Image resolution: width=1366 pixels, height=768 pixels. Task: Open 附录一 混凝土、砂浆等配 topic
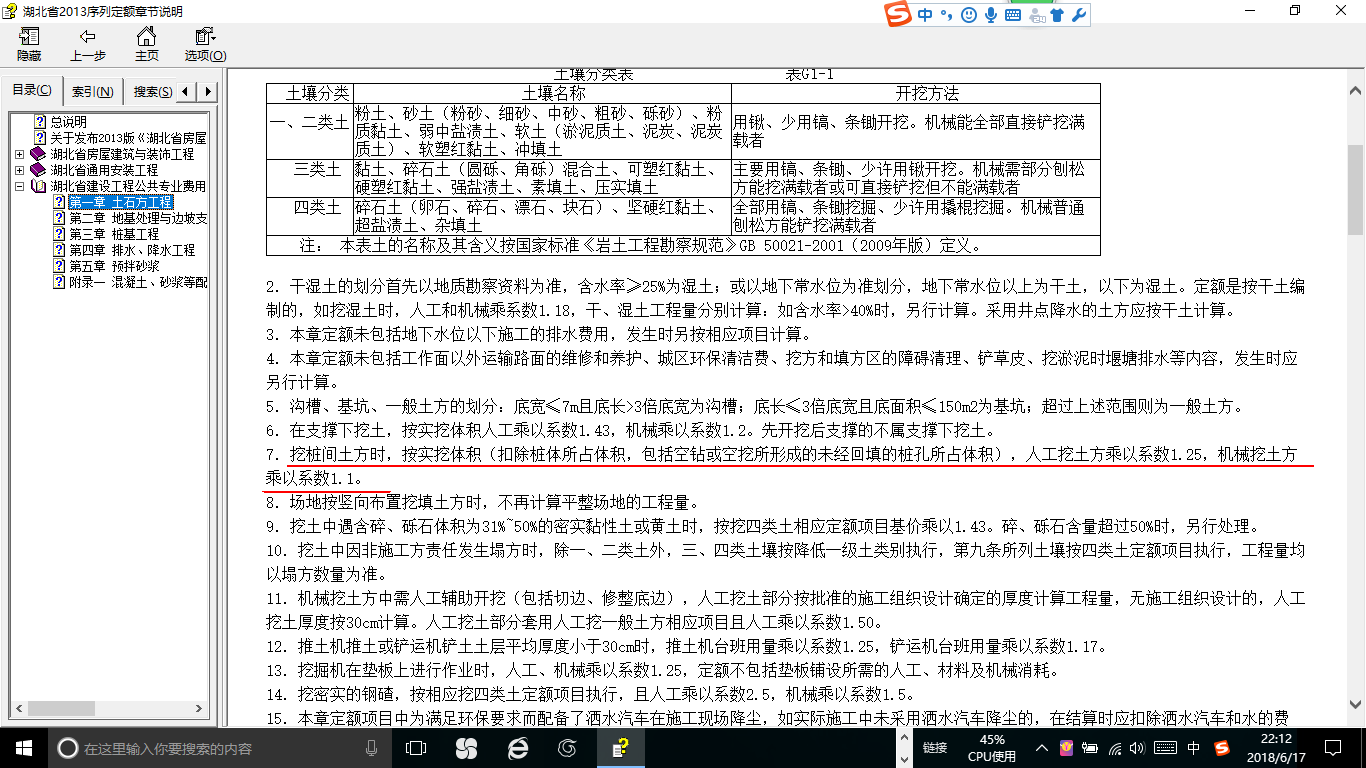click(137, 282)
